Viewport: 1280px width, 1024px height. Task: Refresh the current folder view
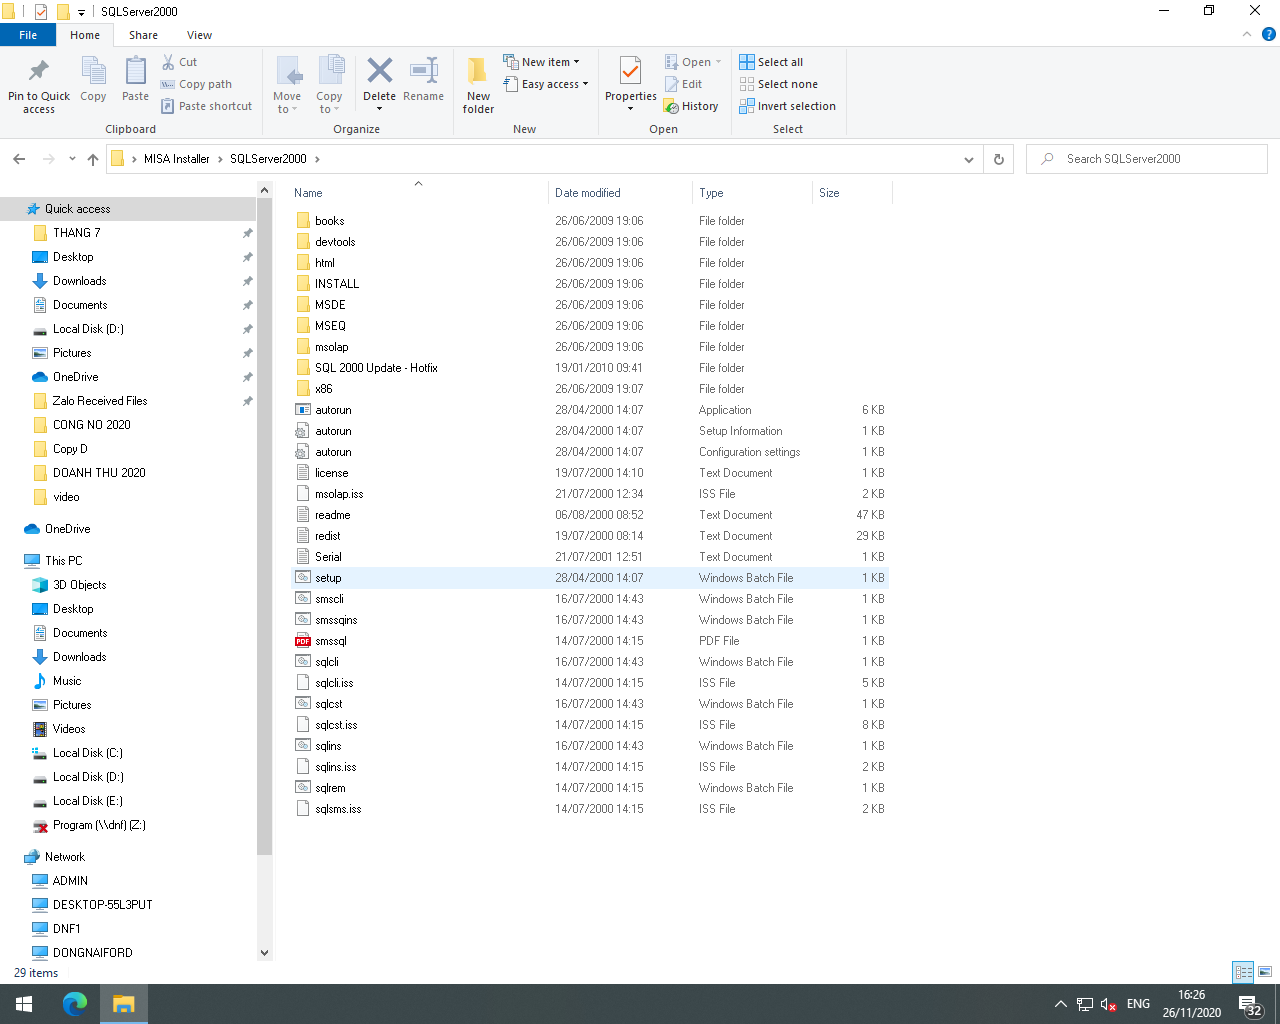[x=998, y=159]
